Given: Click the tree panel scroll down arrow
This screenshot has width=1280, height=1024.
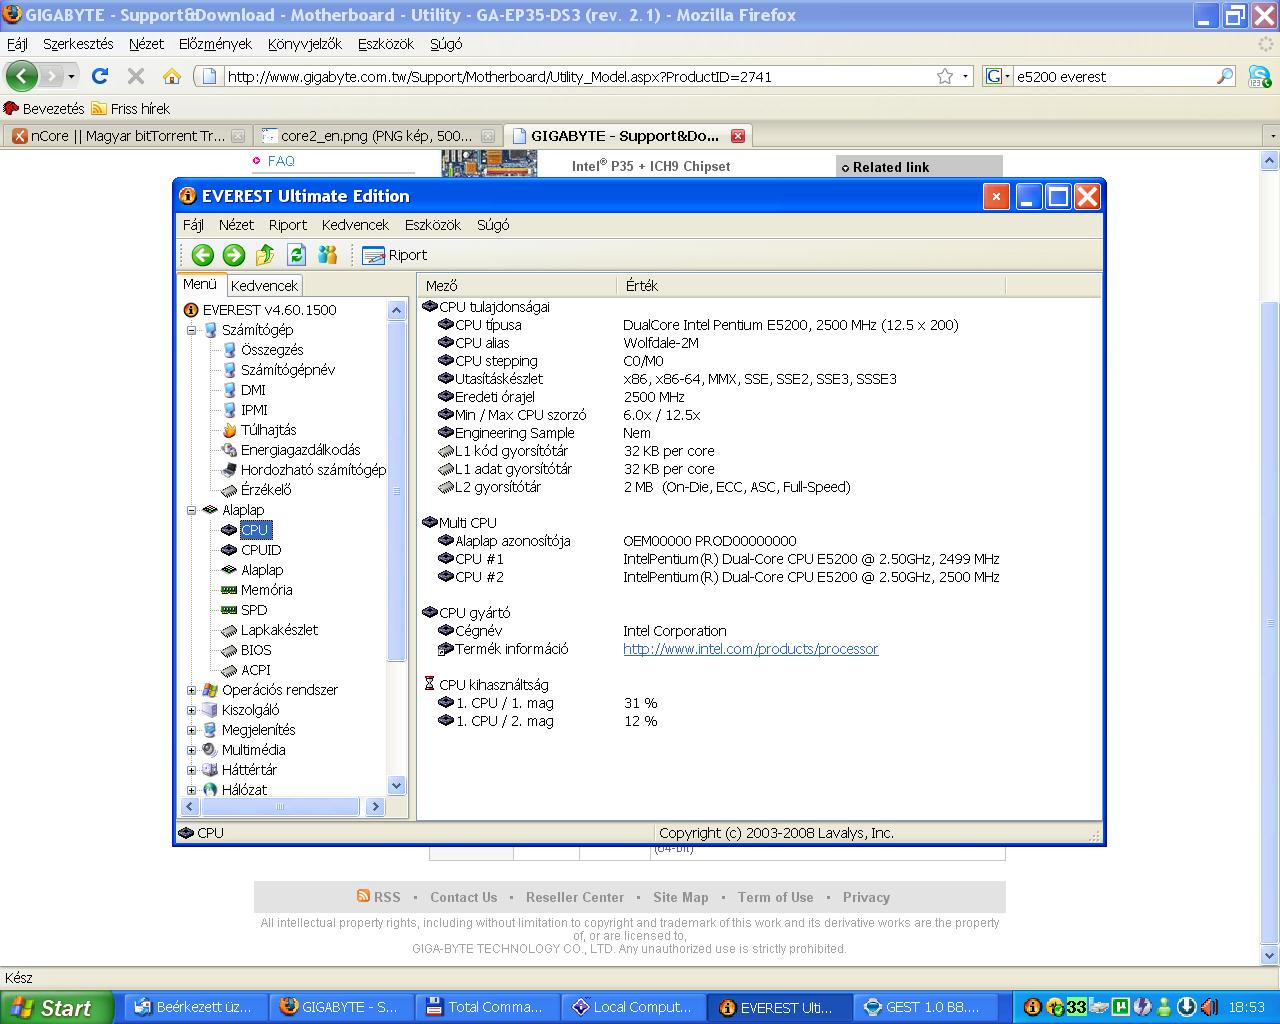Looking at the screenshot, I should (396, 786).
